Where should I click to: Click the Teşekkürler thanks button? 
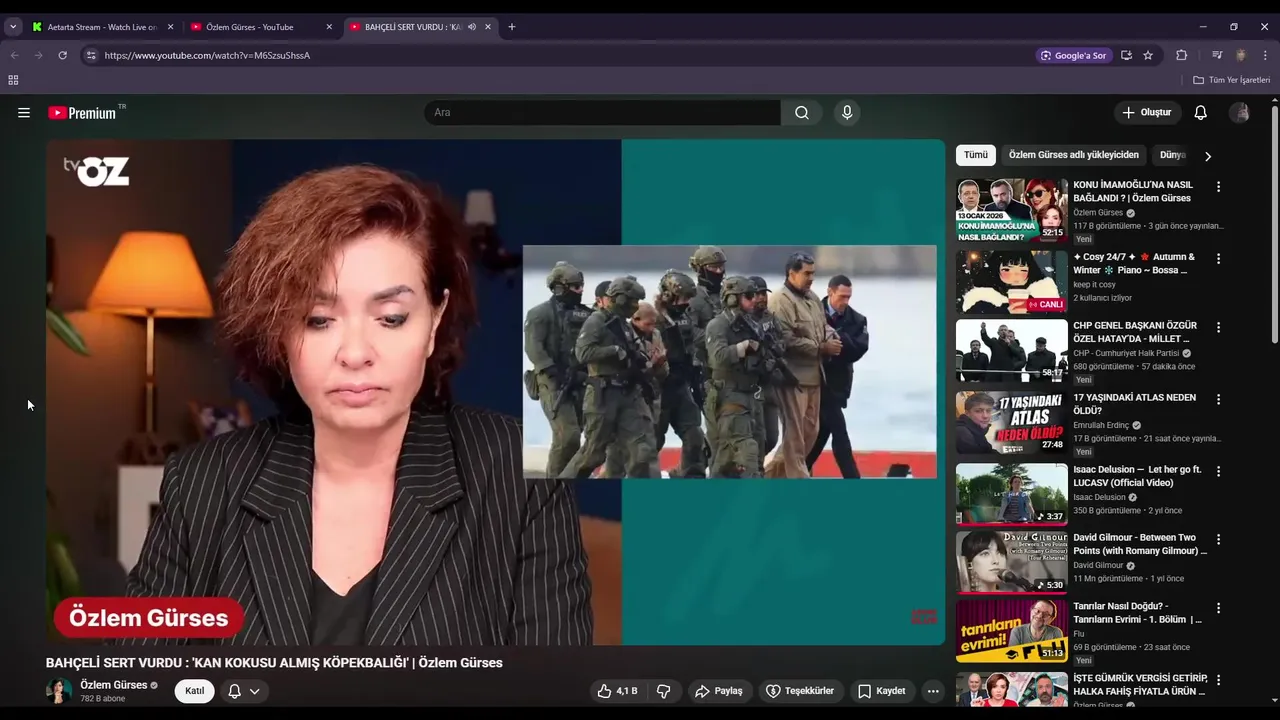[x=800, y=691]
